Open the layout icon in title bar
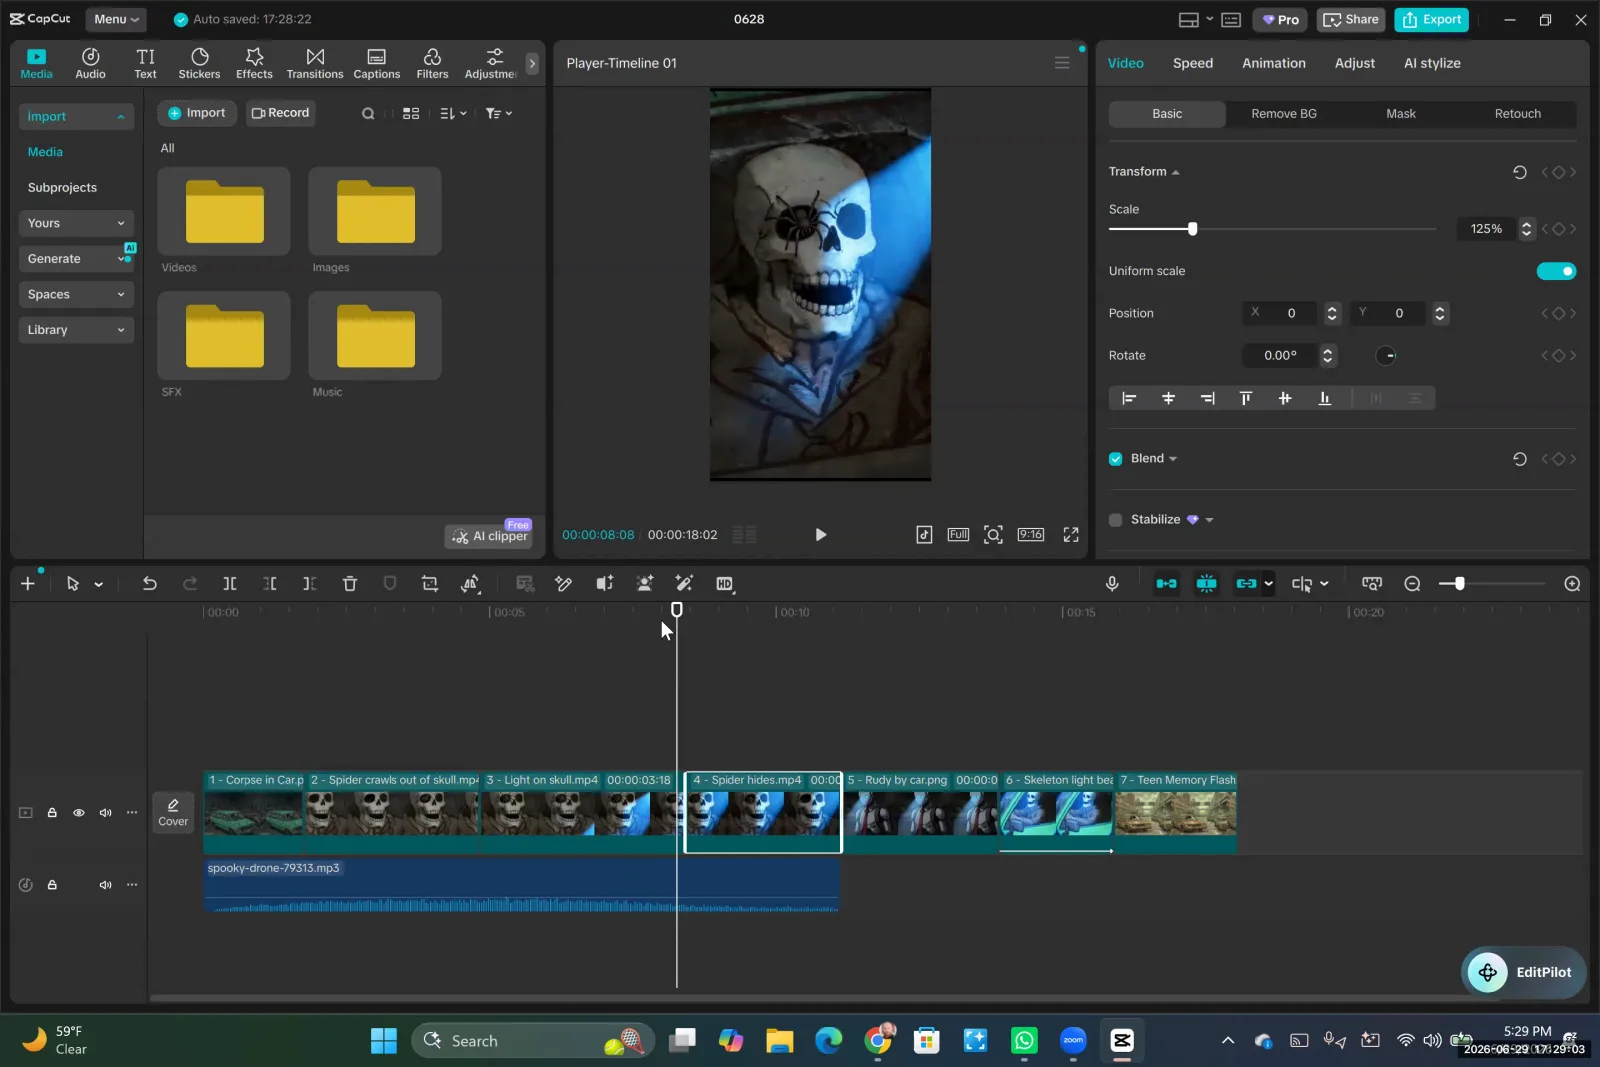 [1189, 20]
